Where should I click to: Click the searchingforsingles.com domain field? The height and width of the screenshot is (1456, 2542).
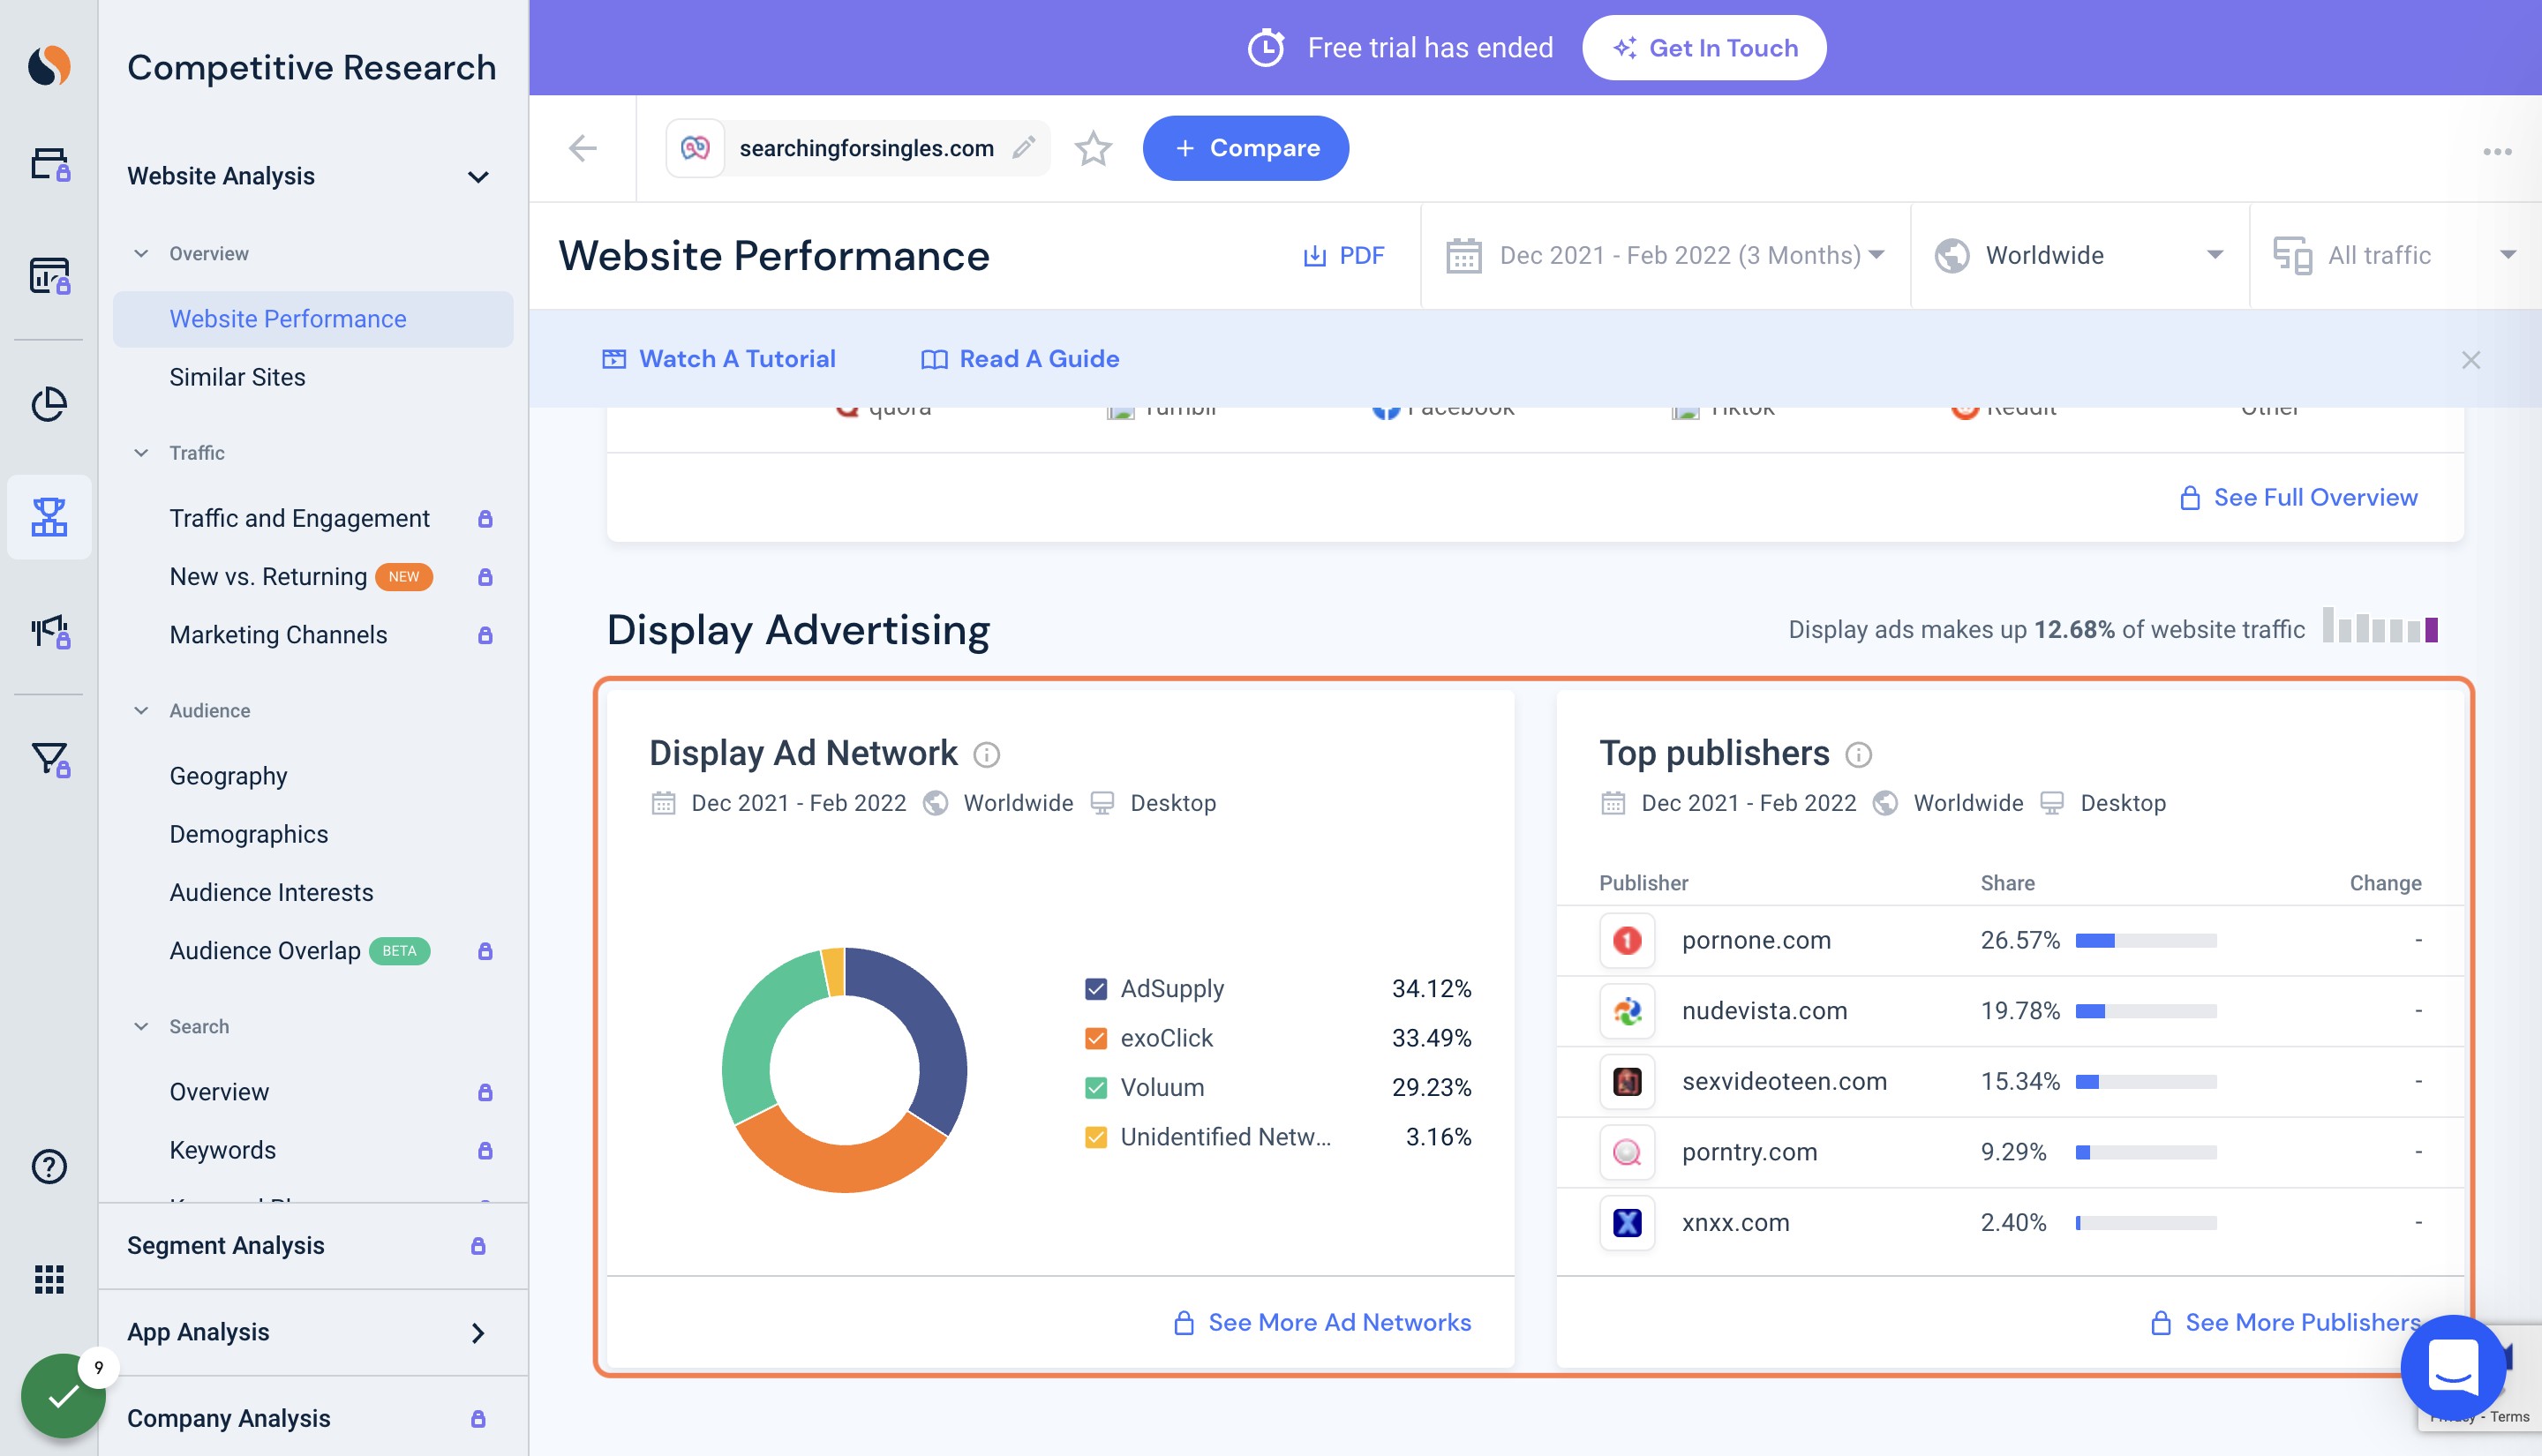click(x=858, y=148)
